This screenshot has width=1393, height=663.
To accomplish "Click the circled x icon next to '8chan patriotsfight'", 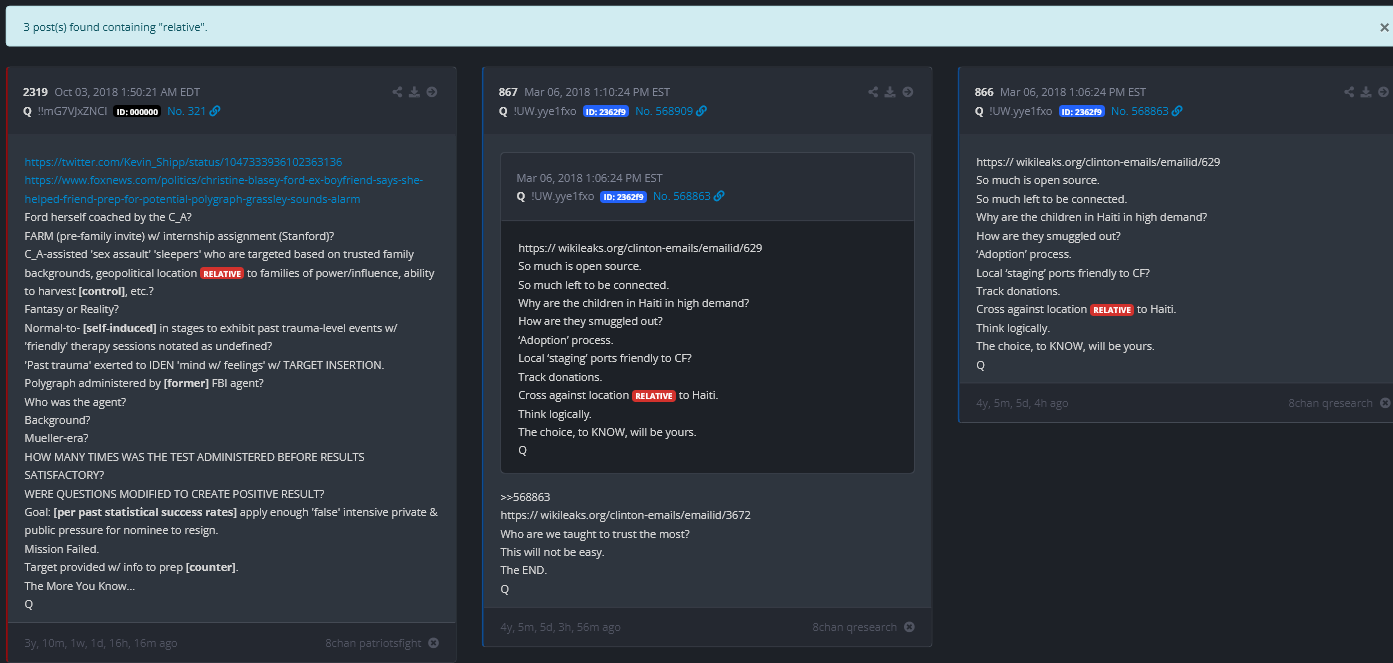I will (x=433, y=643).
